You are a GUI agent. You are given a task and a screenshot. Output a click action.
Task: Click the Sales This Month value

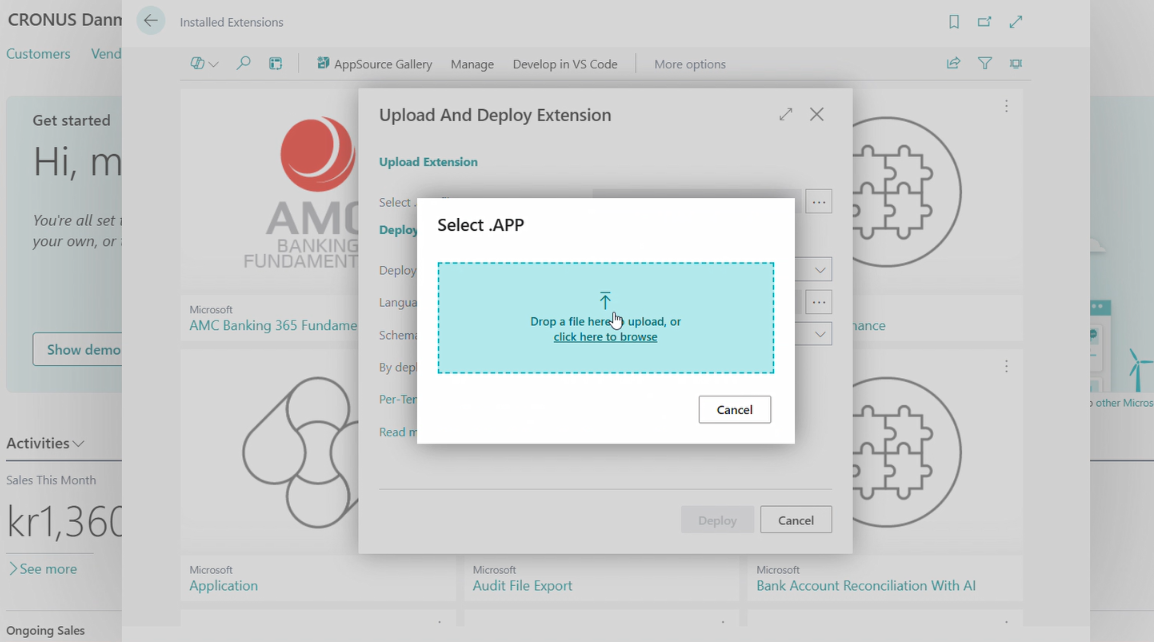coord(64,521)
